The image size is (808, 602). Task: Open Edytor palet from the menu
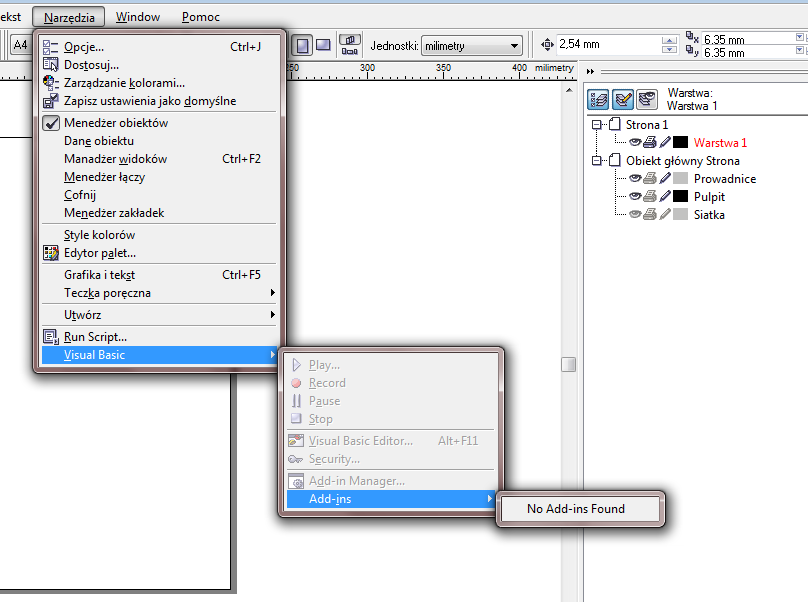pos(99,253)
